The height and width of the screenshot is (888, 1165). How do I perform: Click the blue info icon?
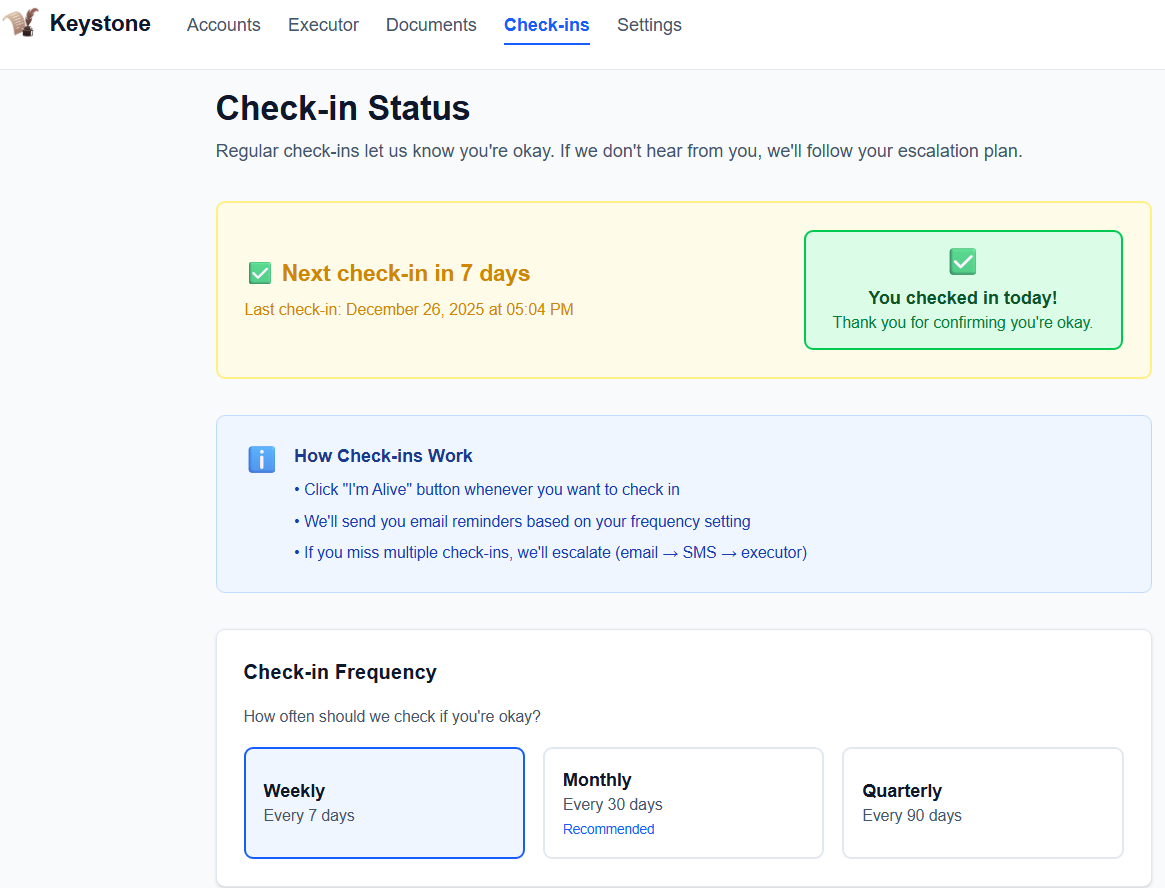261,459
